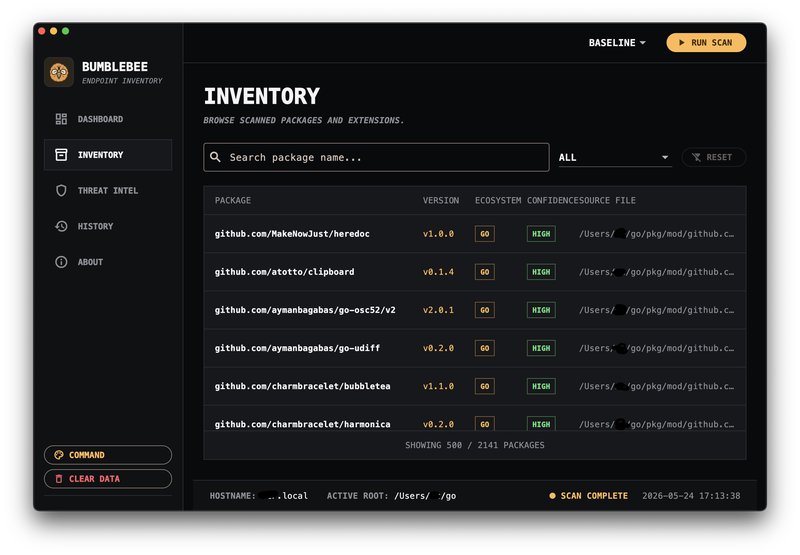The width and height of the screenshot is (800, 555).
Task: Open the ALL ecosystem filter dropdown
Action: [x=615, y=157]
